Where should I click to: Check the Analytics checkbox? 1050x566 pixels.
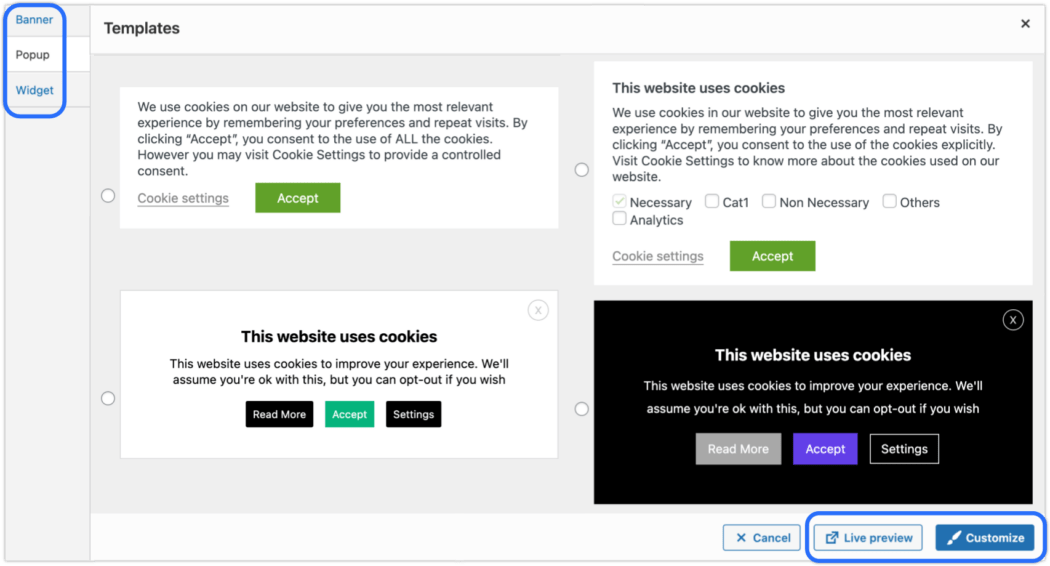tap(619, 218)
